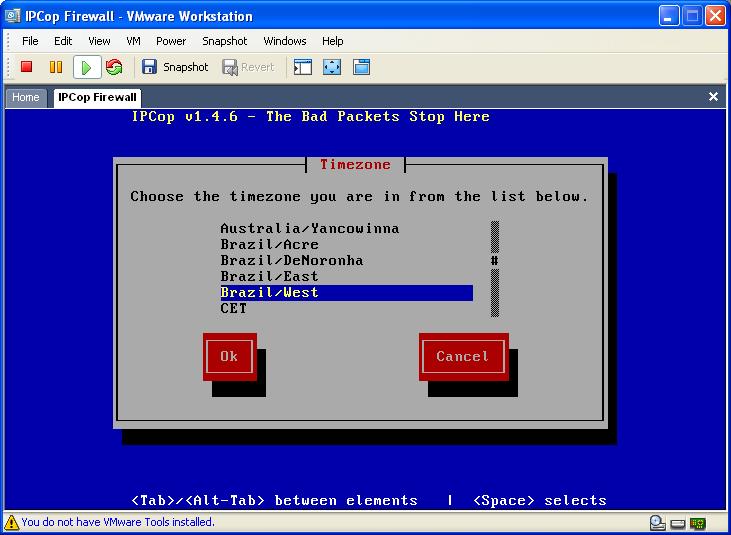Click the VMware window title bar icon
The height and width of the screenshot is (535, 731).
(13, 16)
